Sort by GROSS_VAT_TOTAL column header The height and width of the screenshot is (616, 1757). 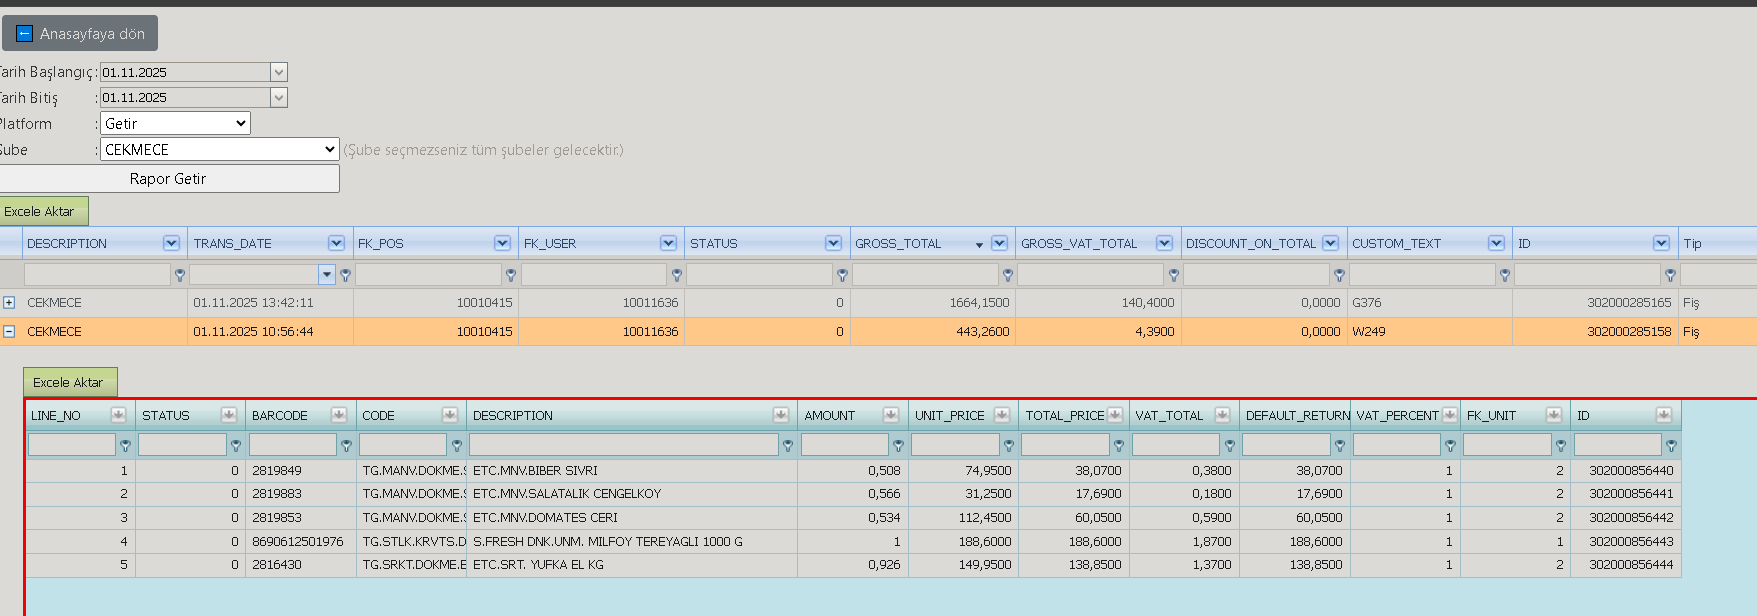[x=1079, y=243]
